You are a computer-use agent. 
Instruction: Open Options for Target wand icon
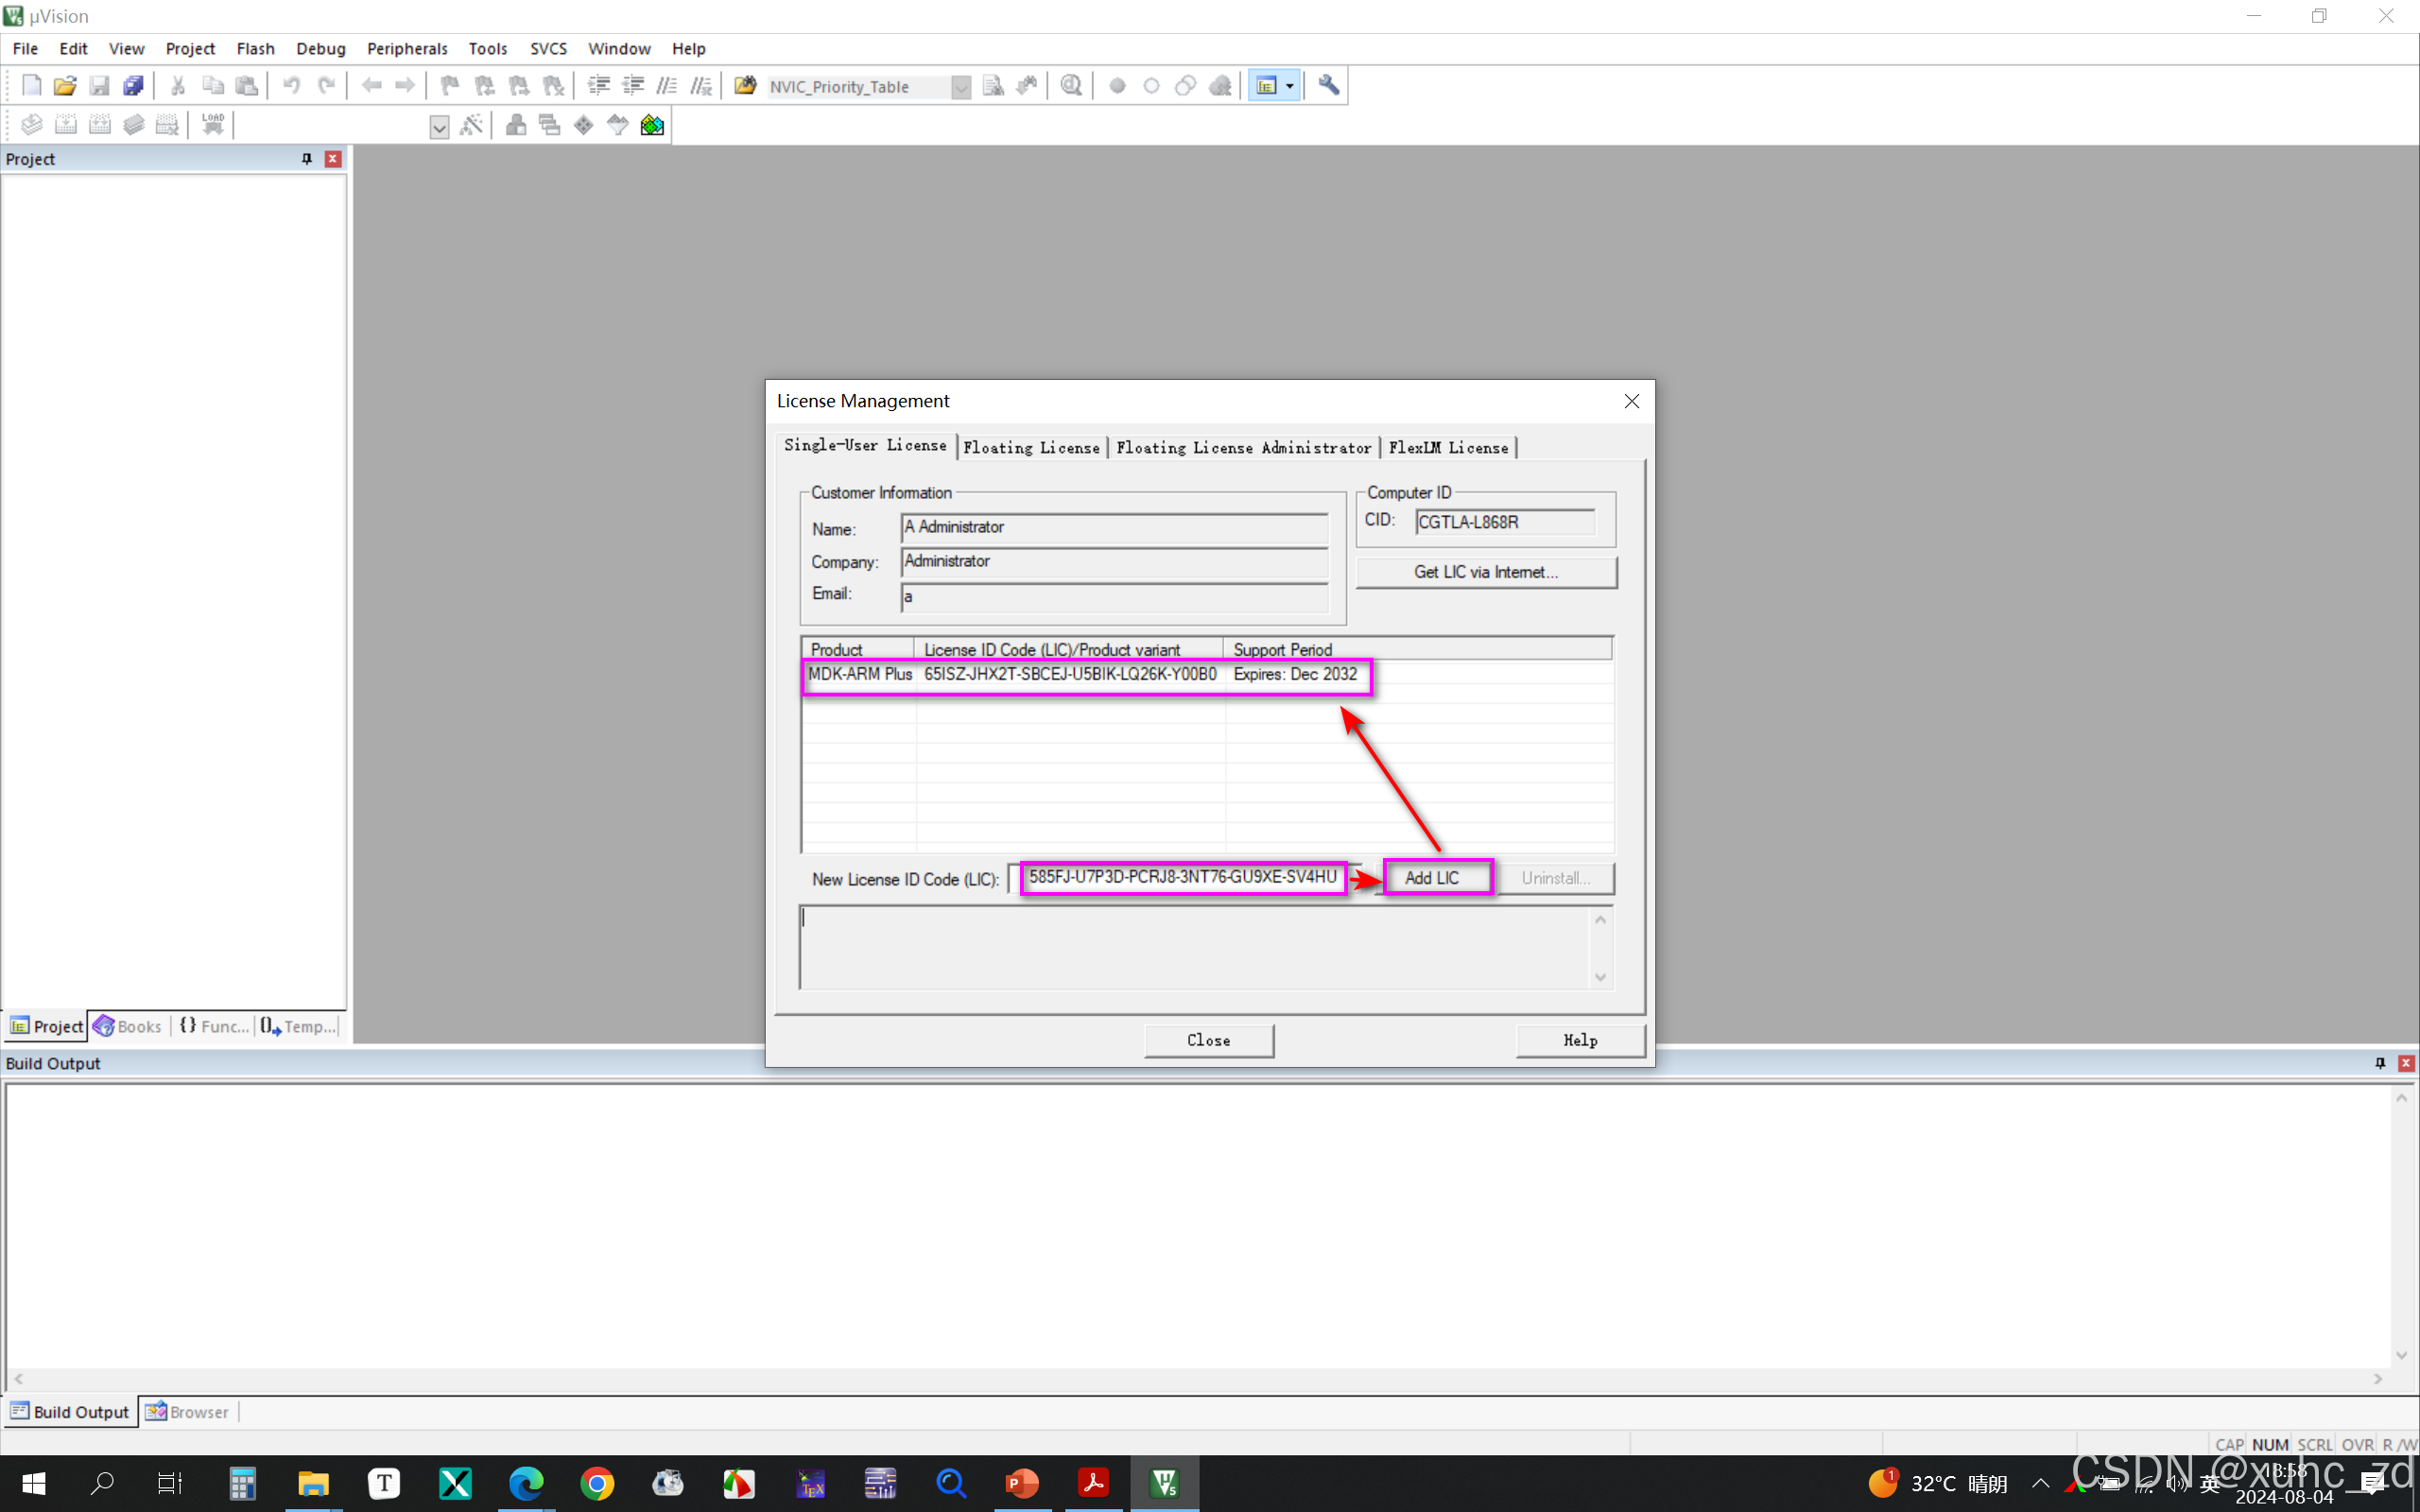click(x=471, y=125)
